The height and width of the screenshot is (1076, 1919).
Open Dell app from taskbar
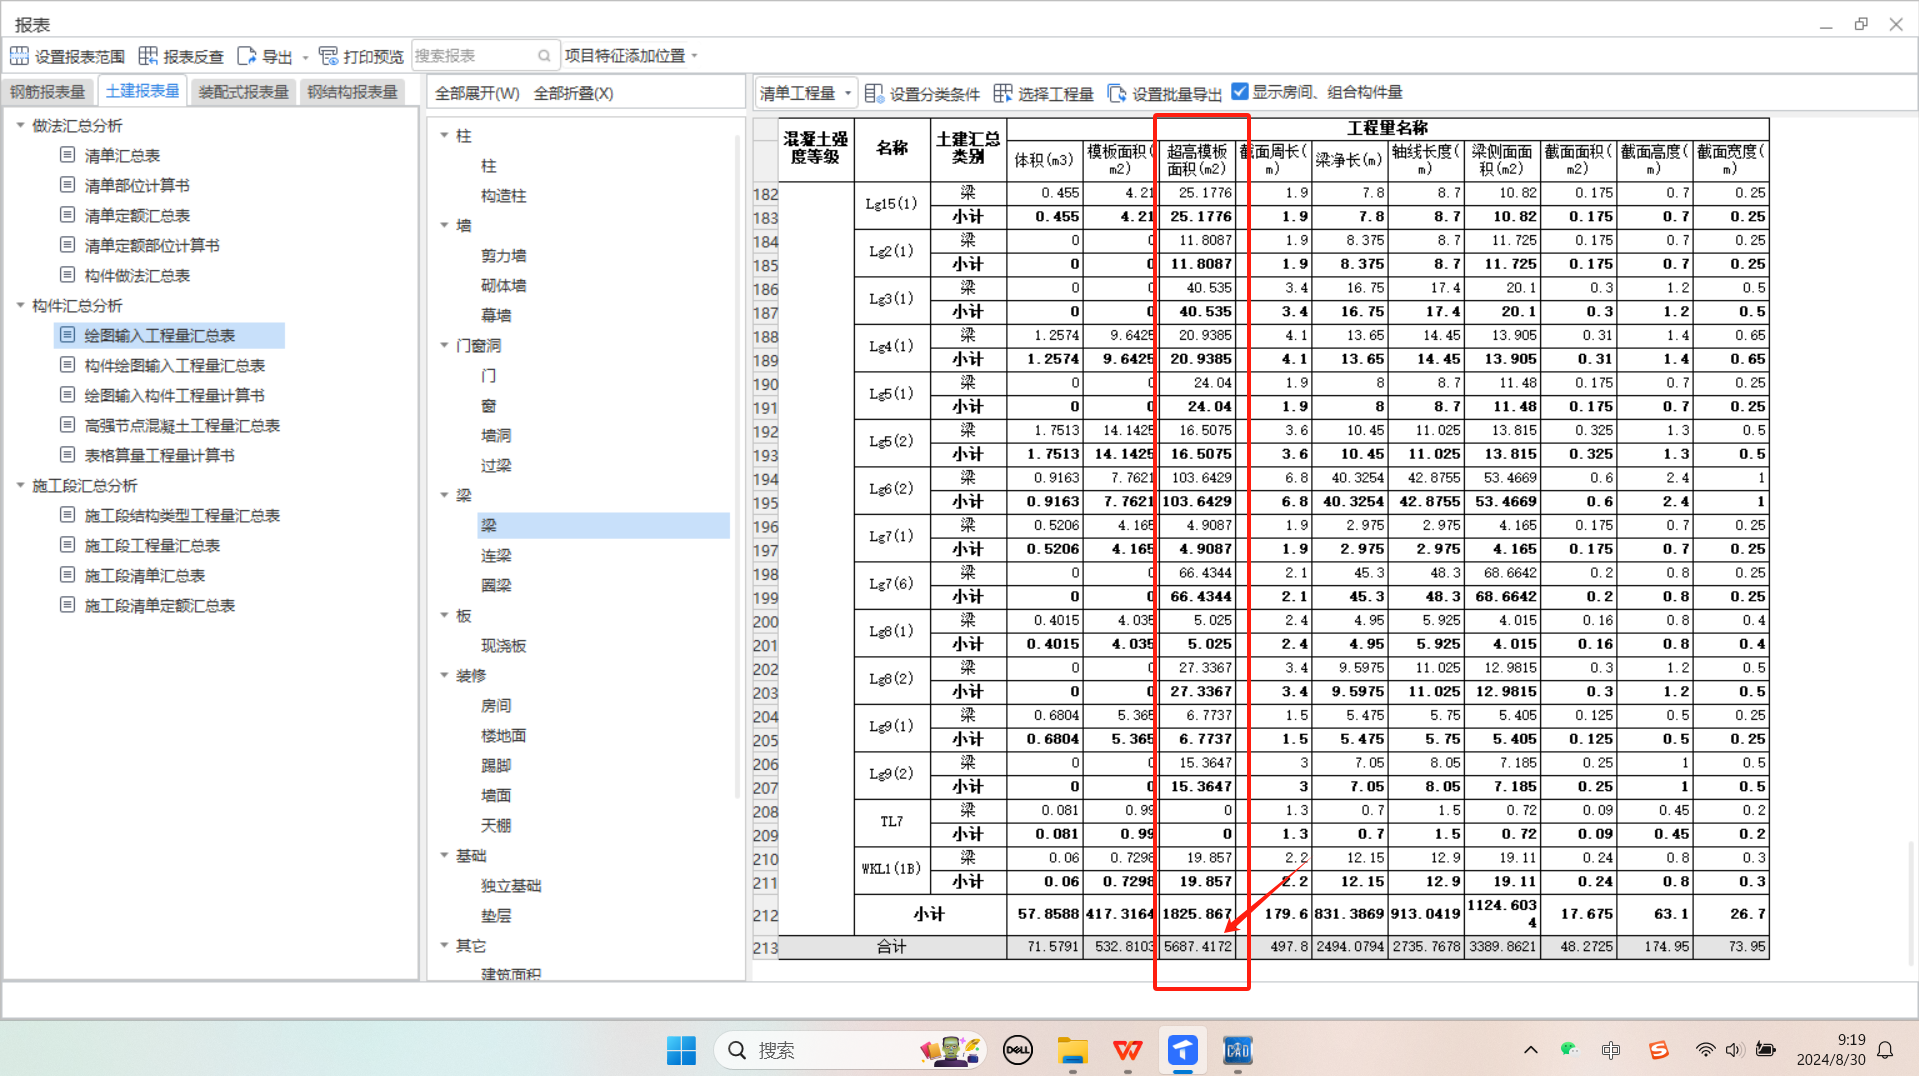point(1017,1050)
